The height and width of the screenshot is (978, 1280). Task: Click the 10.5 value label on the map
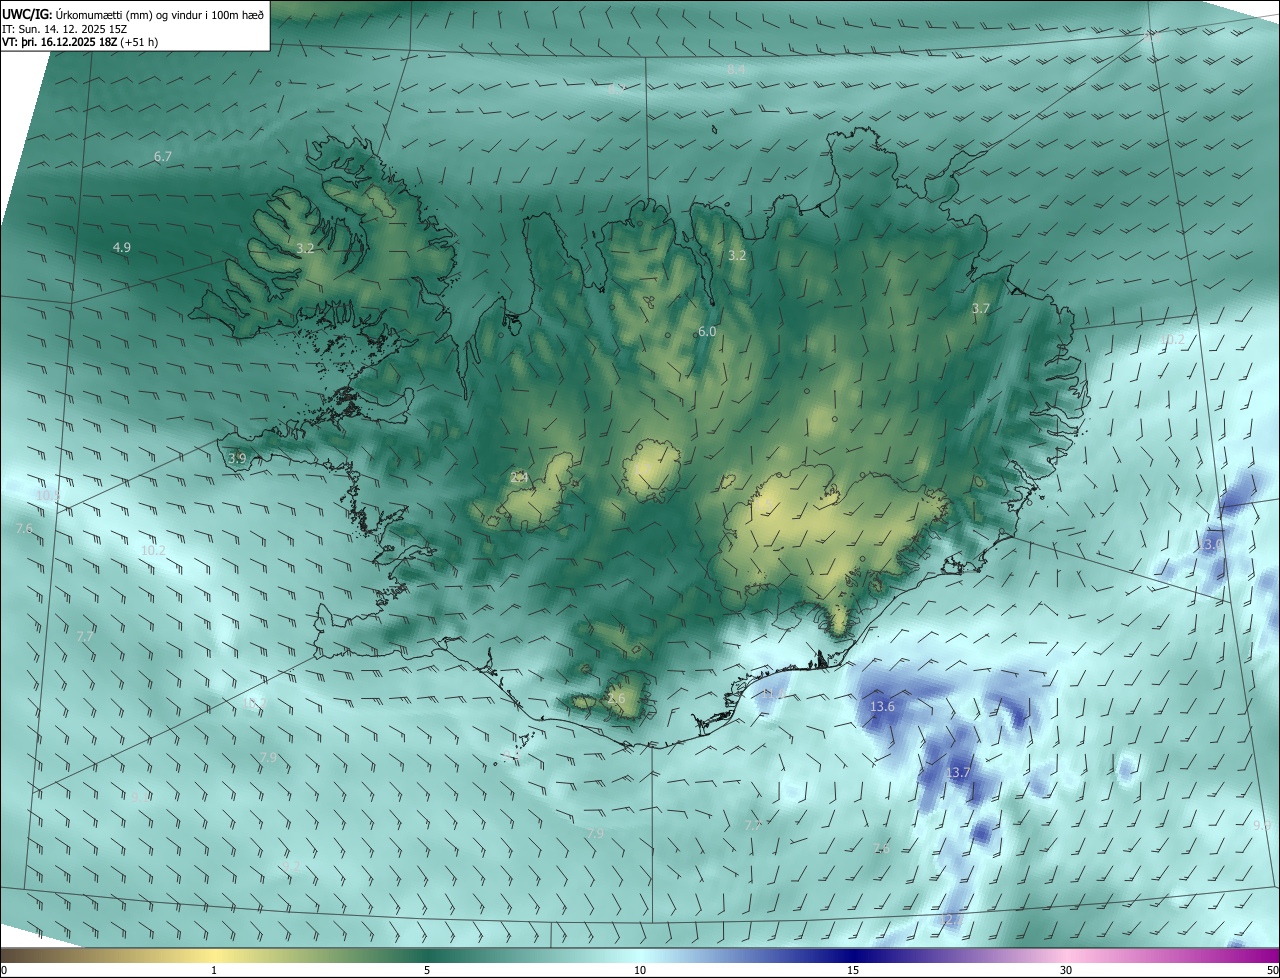click(x=48, y=495)
